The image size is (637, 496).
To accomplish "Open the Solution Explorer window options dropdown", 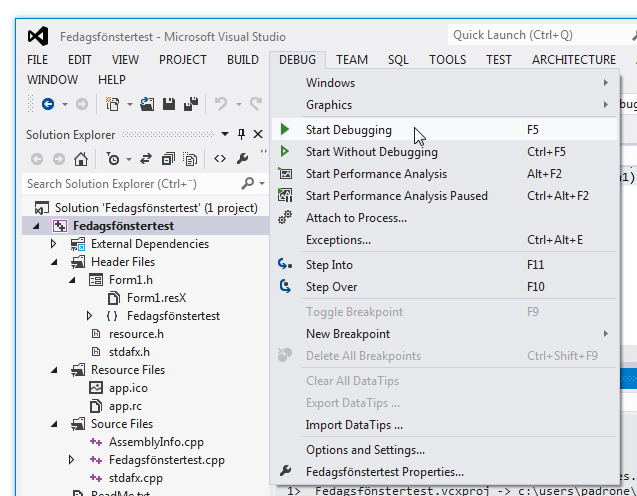I will (225, 134).
